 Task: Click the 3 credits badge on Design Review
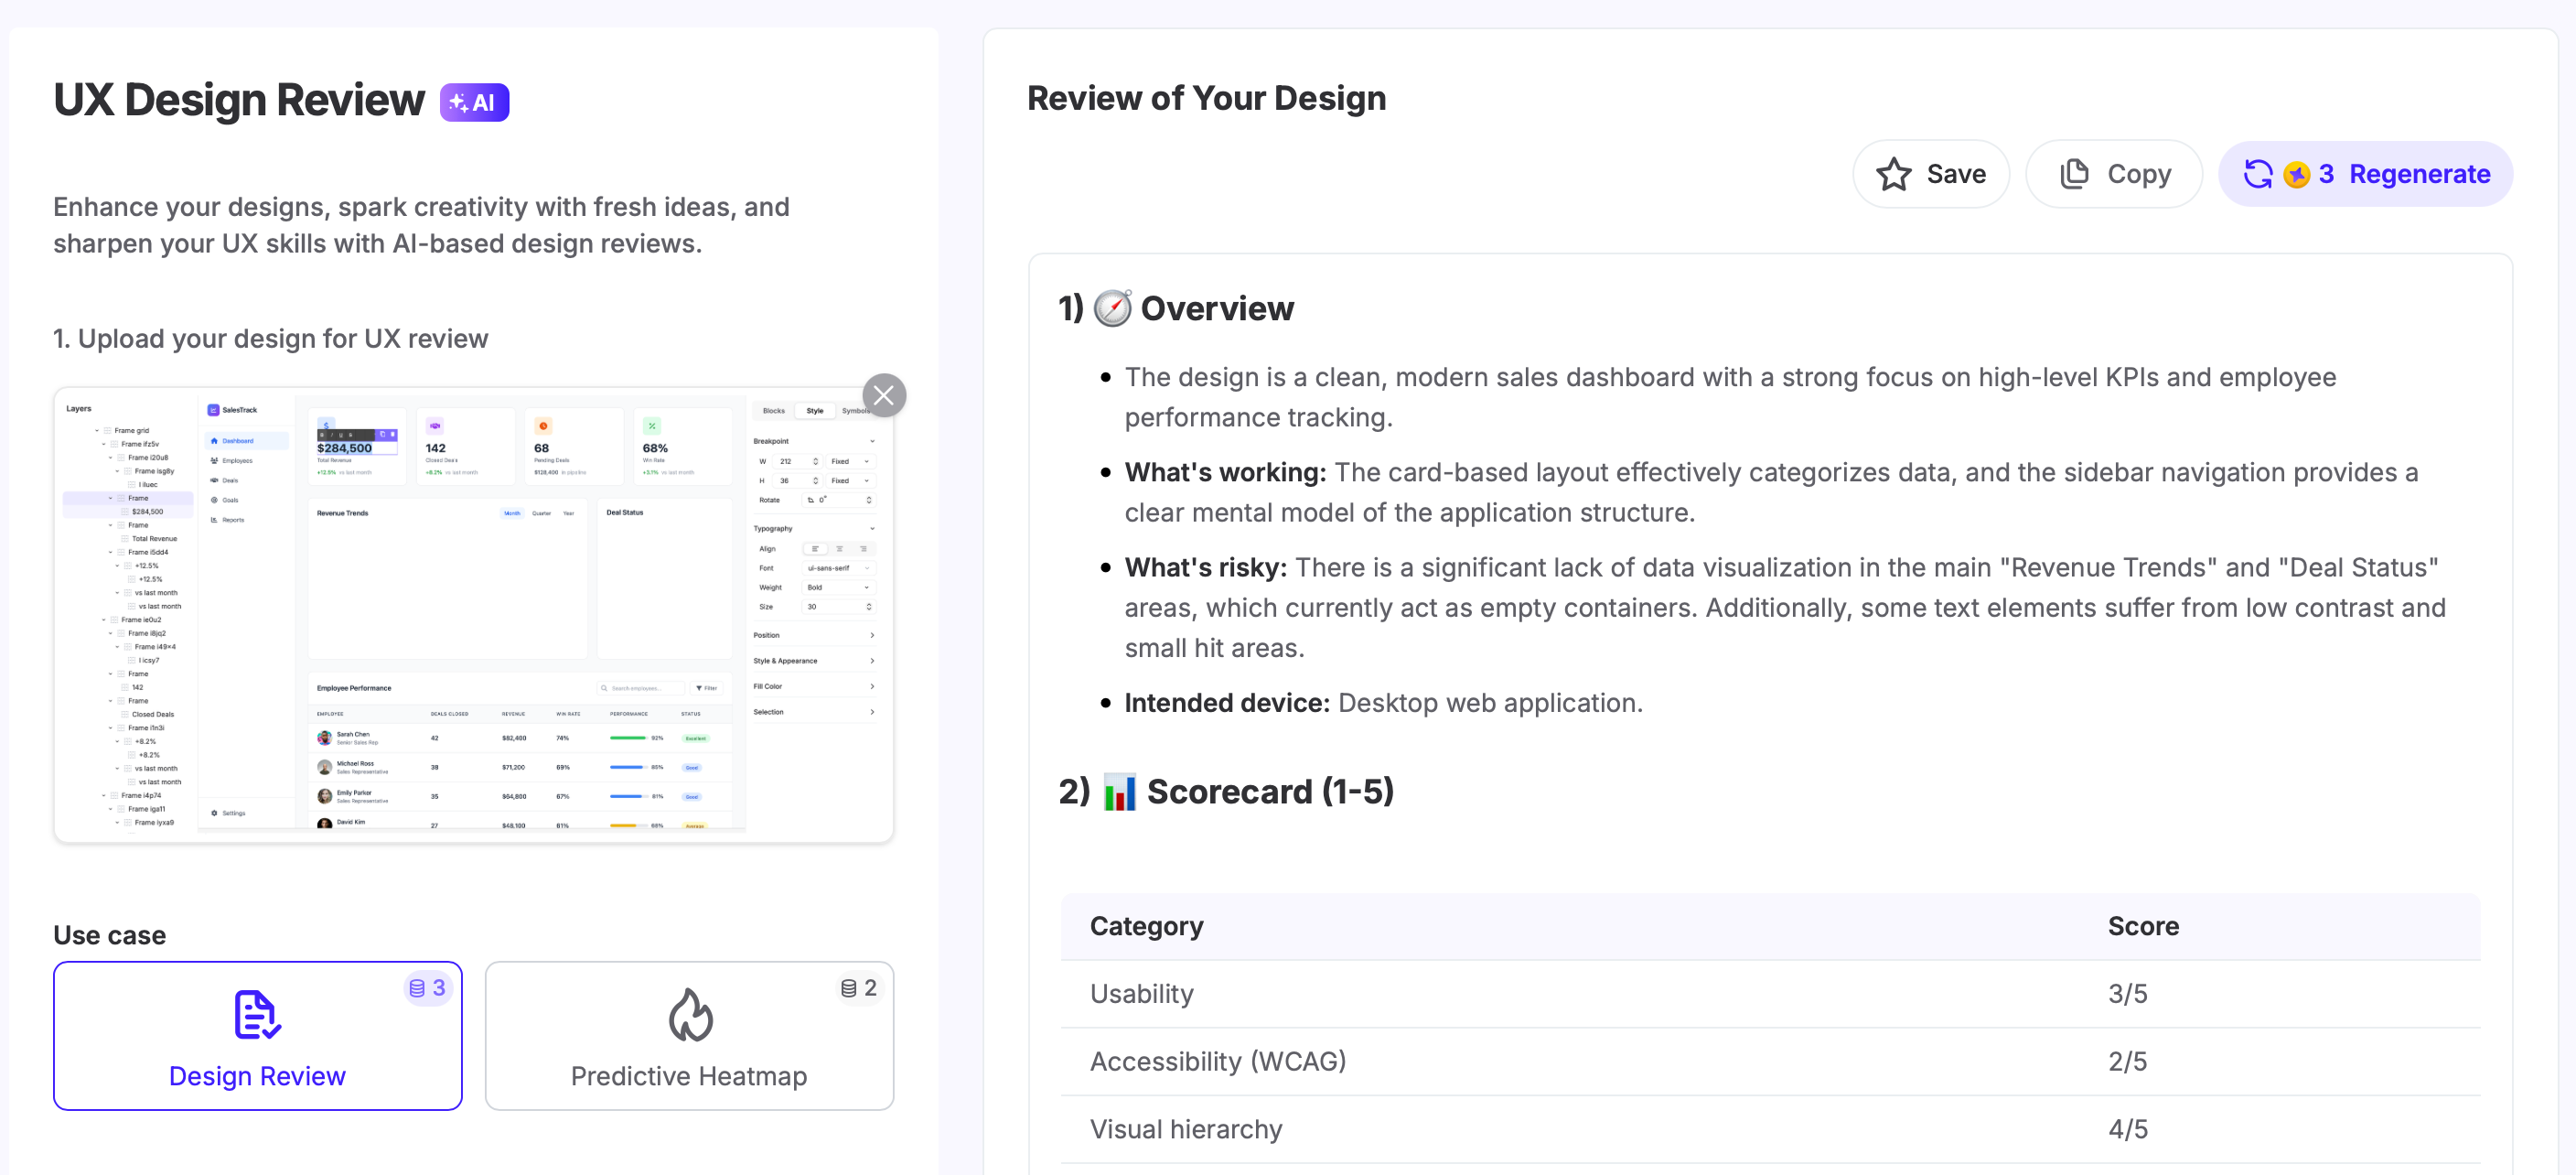427,987
